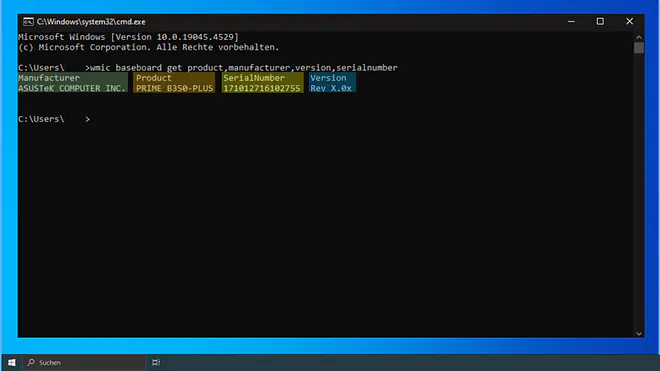Click the serial number 171012716102755

[261, 88]
